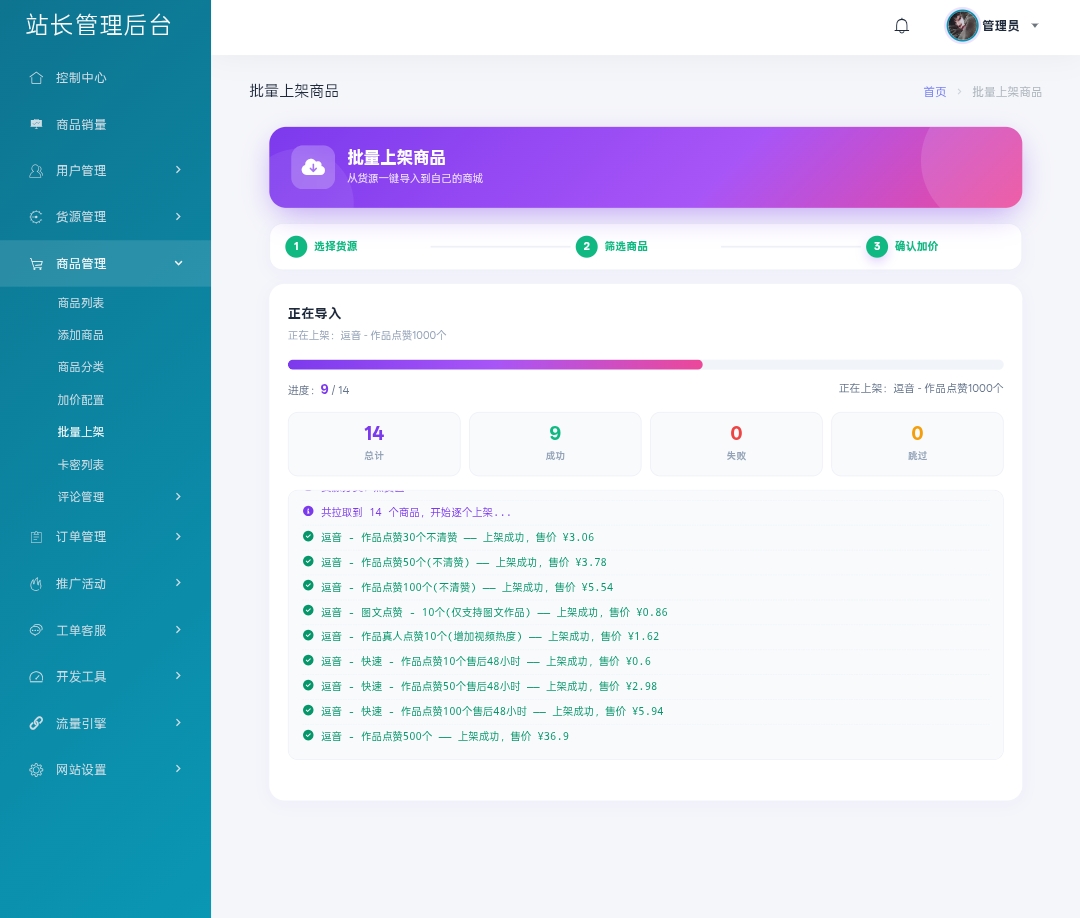Click step 1 circle 选择货源

[296, 246]
